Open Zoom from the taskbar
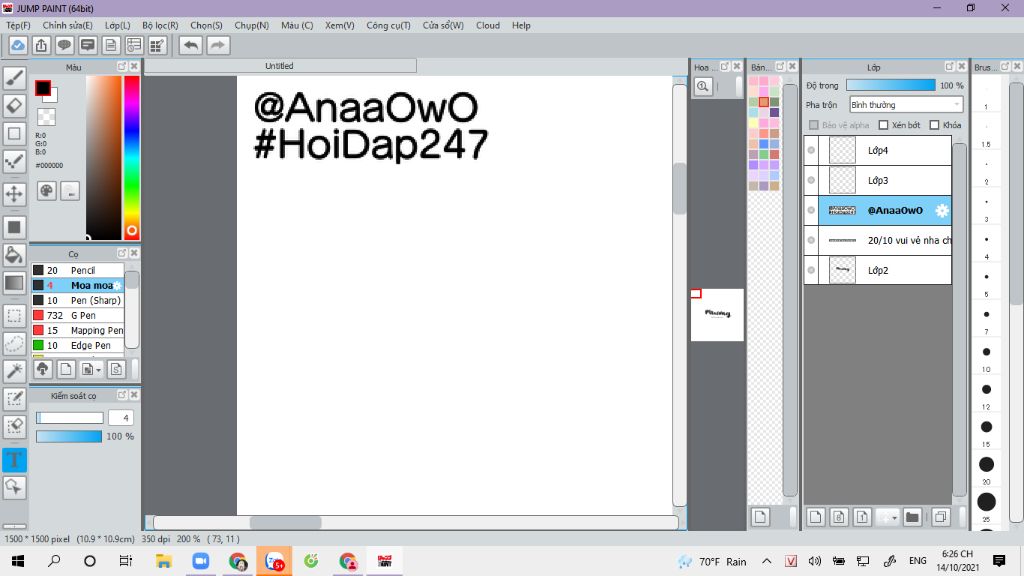Viewport: 1024px width, 576px height. (200, 561)
